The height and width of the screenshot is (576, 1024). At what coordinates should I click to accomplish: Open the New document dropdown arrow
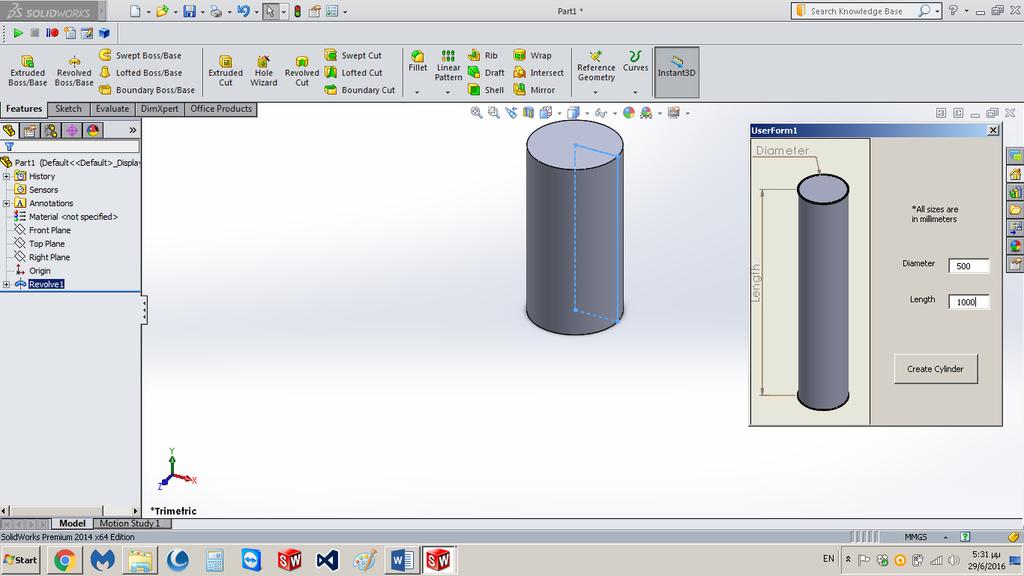tap(148, 12)
